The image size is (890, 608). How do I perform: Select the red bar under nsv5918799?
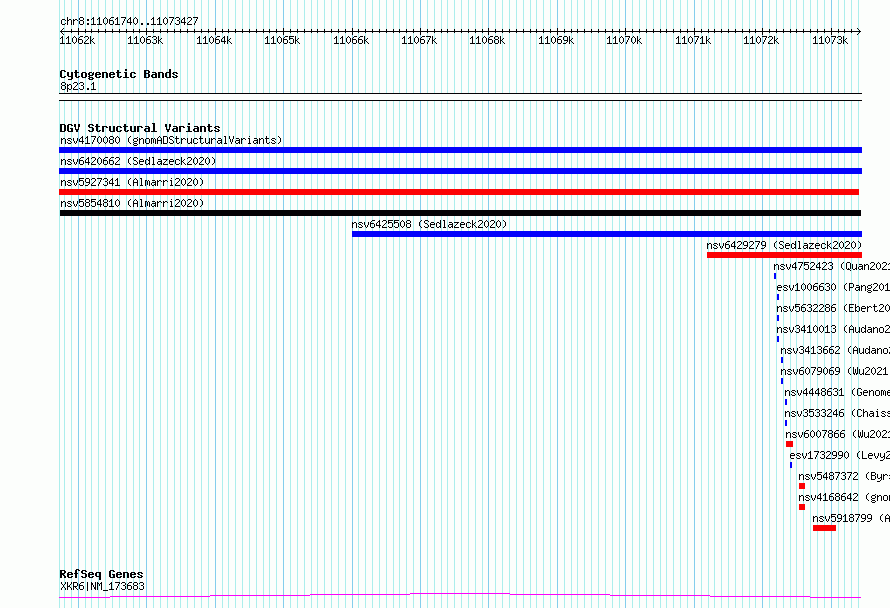click(x=824, y=528)
